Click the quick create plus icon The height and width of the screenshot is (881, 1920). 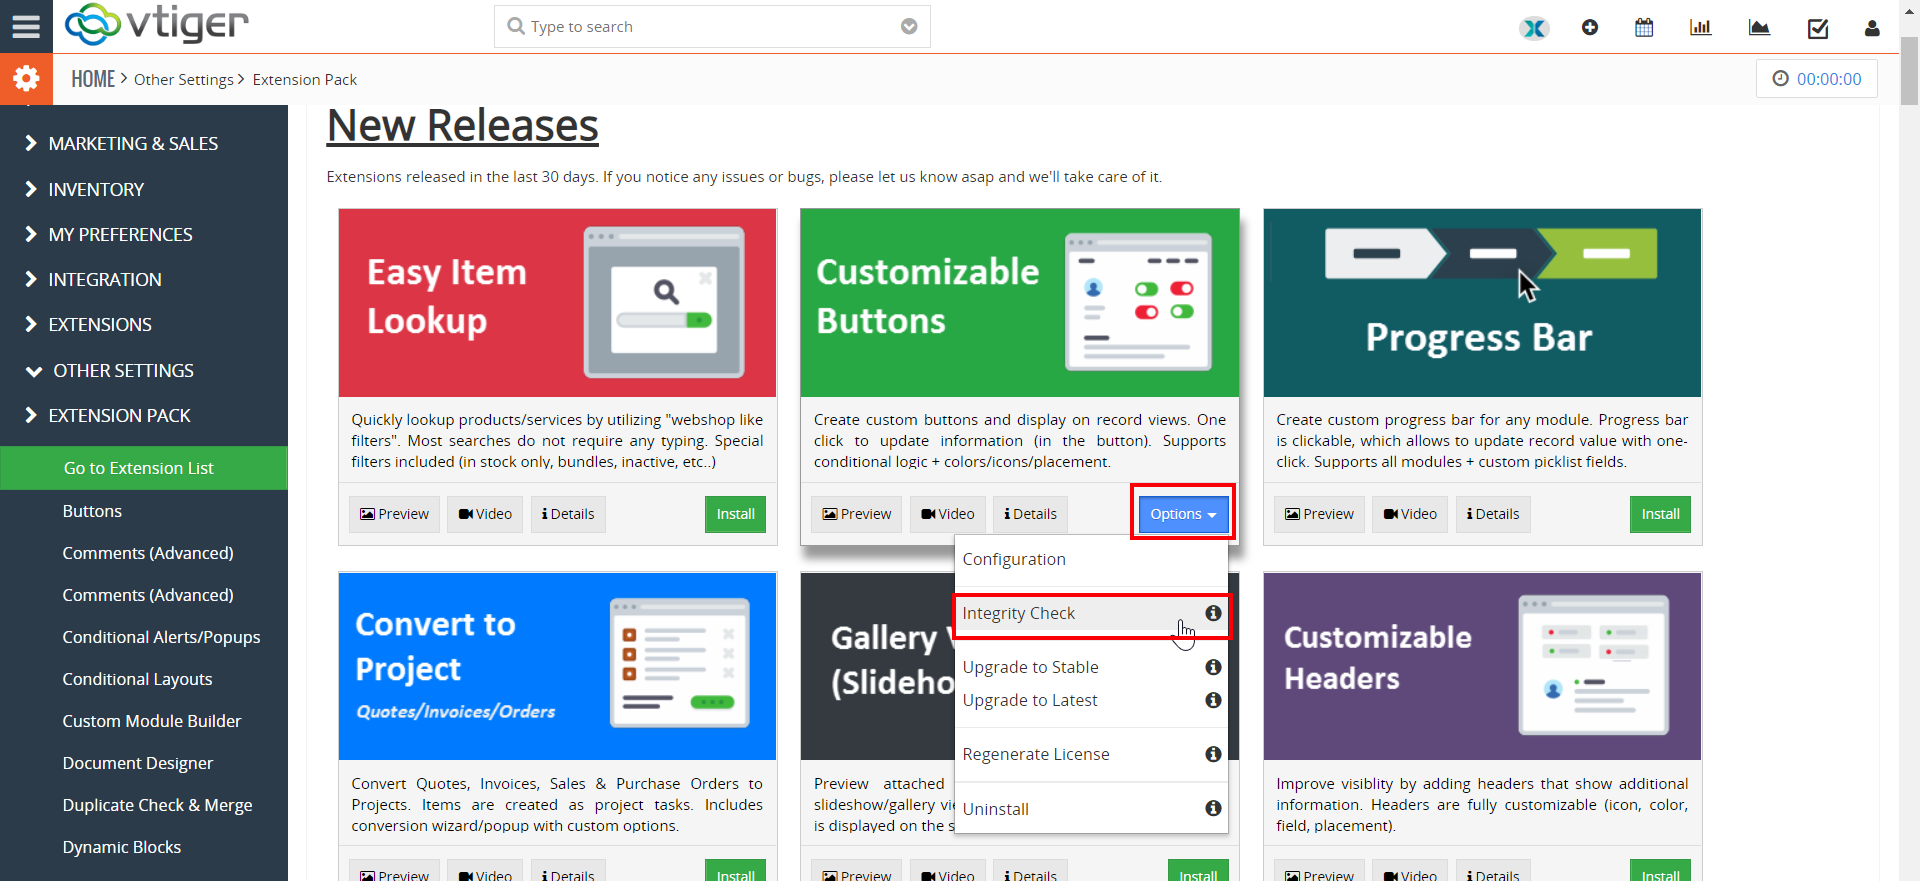pyautogui.click(x=1590, y=28)
